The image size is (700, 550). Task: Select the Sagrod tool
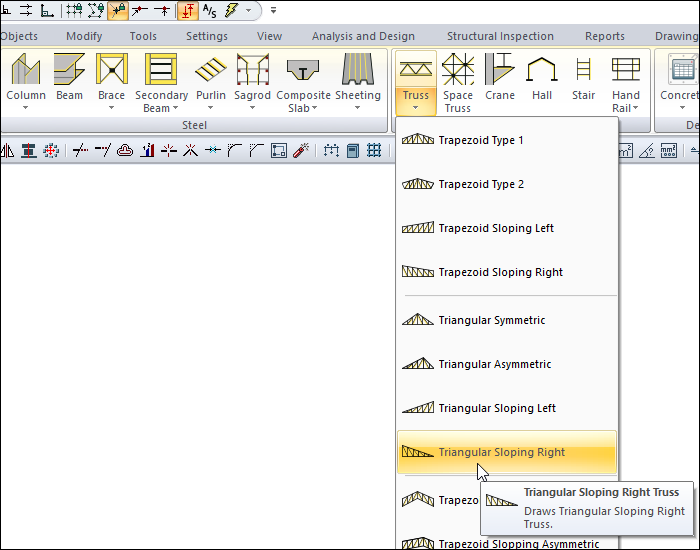252,72
